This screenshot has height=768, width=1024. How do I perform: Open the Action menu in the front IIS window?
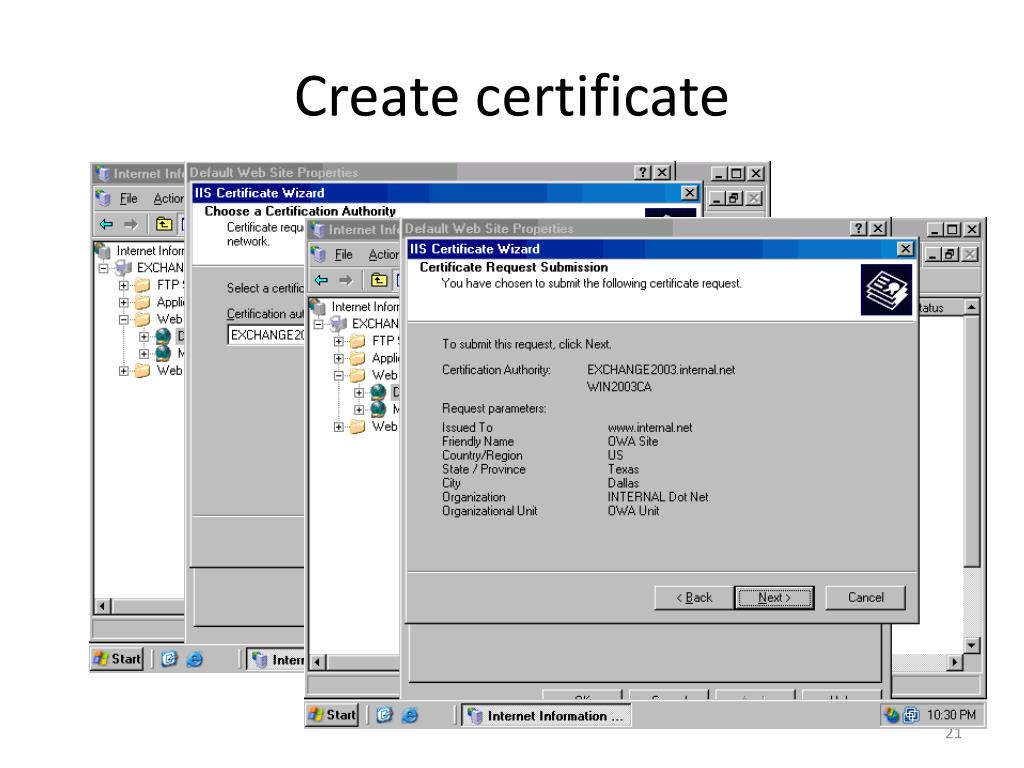tap(383, 255)
